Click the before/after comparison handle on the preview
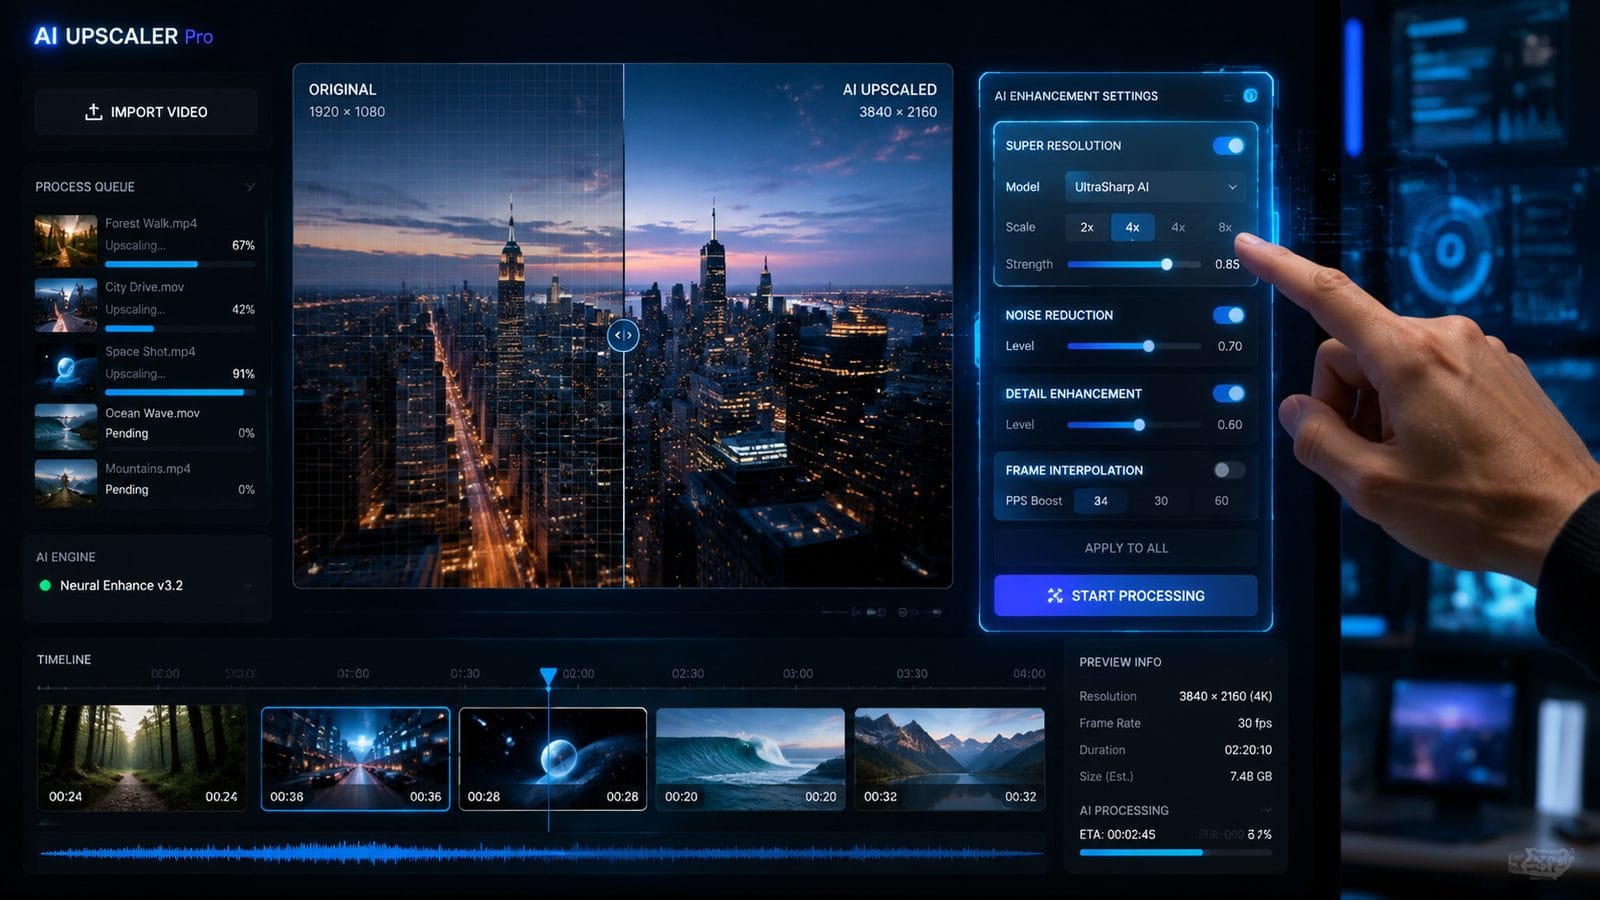This screenshot has height=900, width=1600. click(x=623, y=335)
